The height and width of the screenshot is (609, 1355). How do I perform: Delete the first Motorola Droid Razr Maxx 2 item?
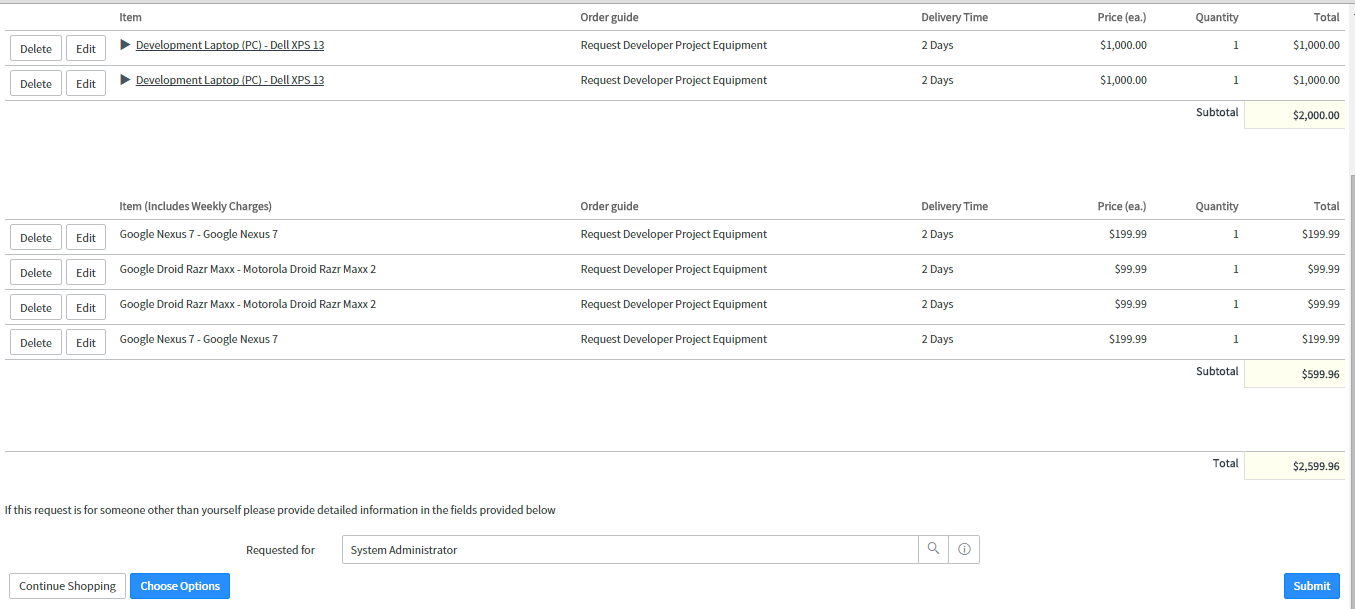pos(36,273)
